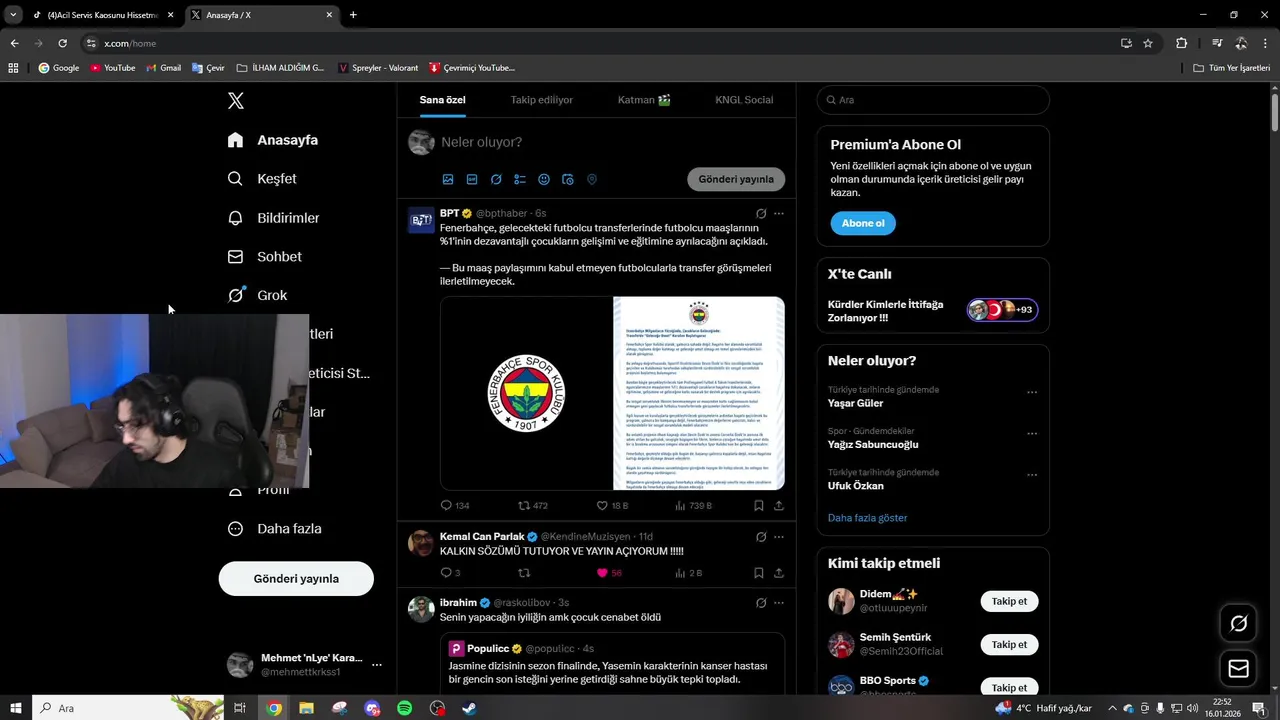Add poll icon in composer

[520, 180]
